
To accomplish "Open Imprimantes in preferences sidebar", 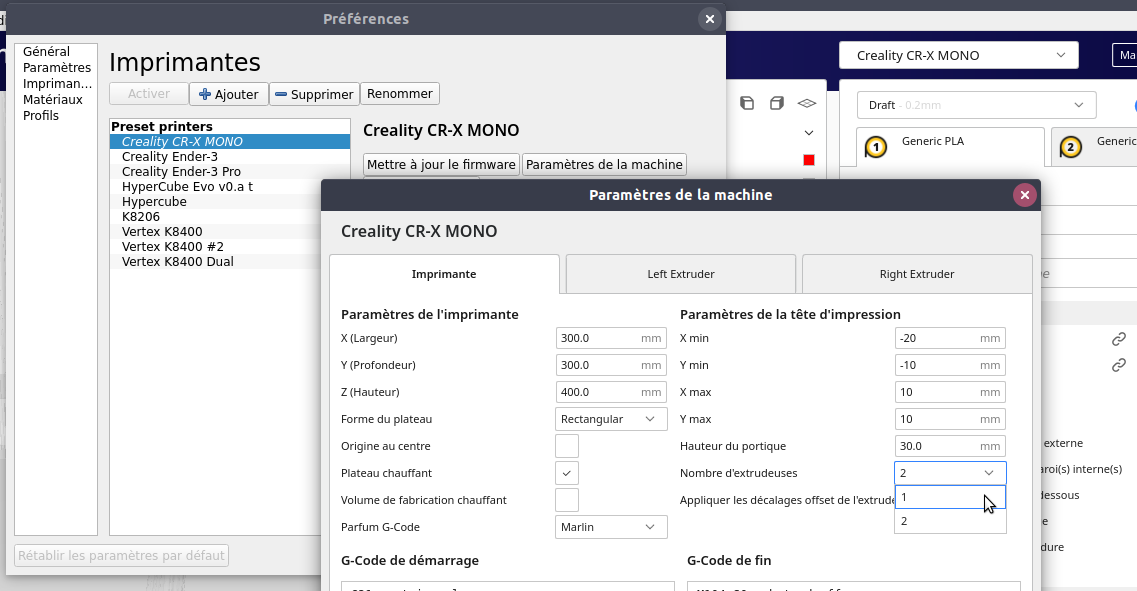I will click(x=57, y=83).
